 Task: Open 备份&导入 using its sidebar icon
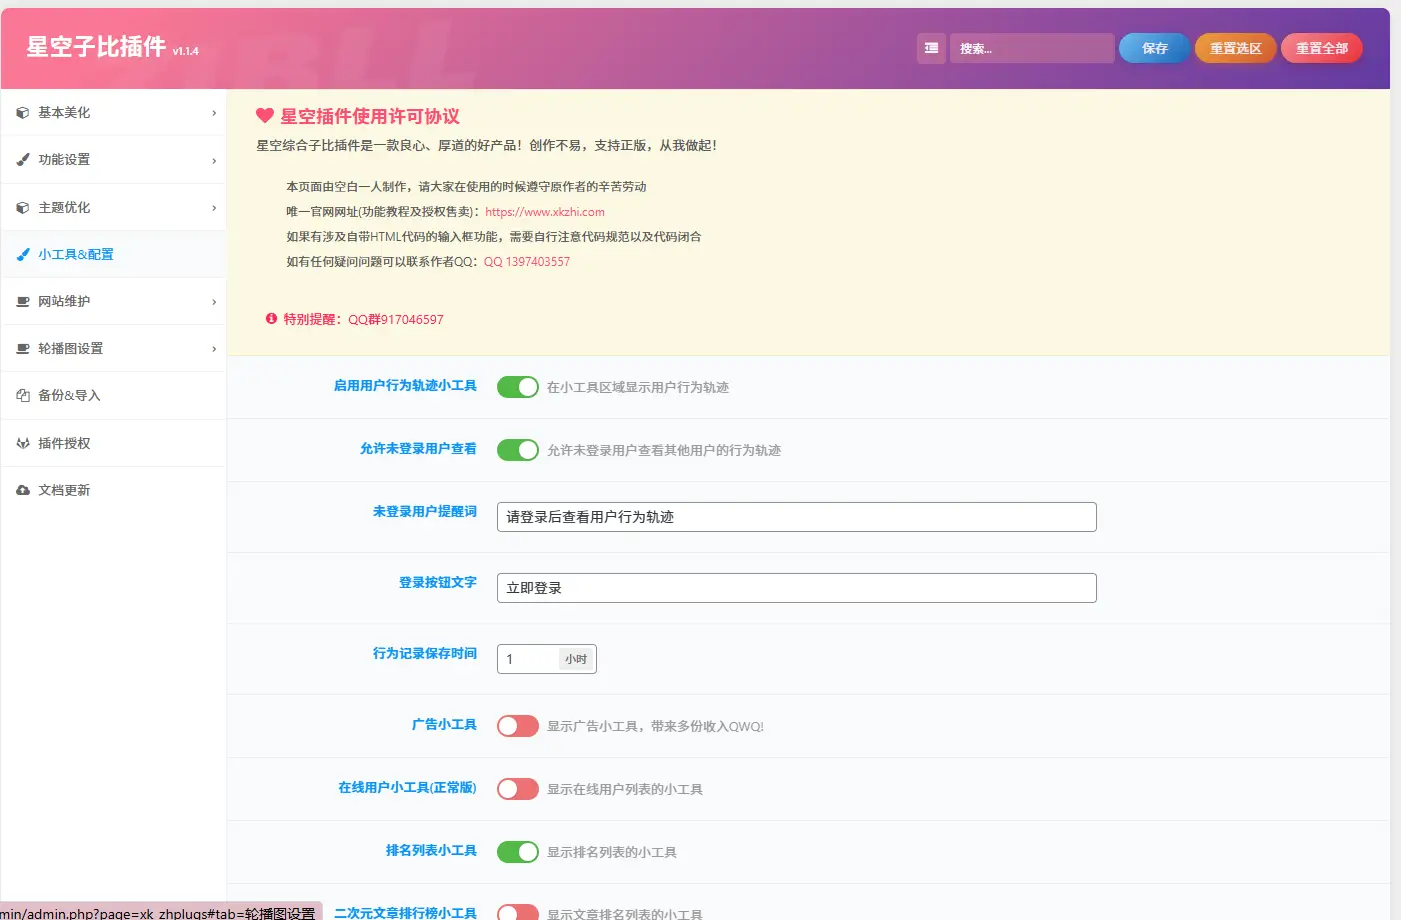pyautogui.click(x=22, y=395)
